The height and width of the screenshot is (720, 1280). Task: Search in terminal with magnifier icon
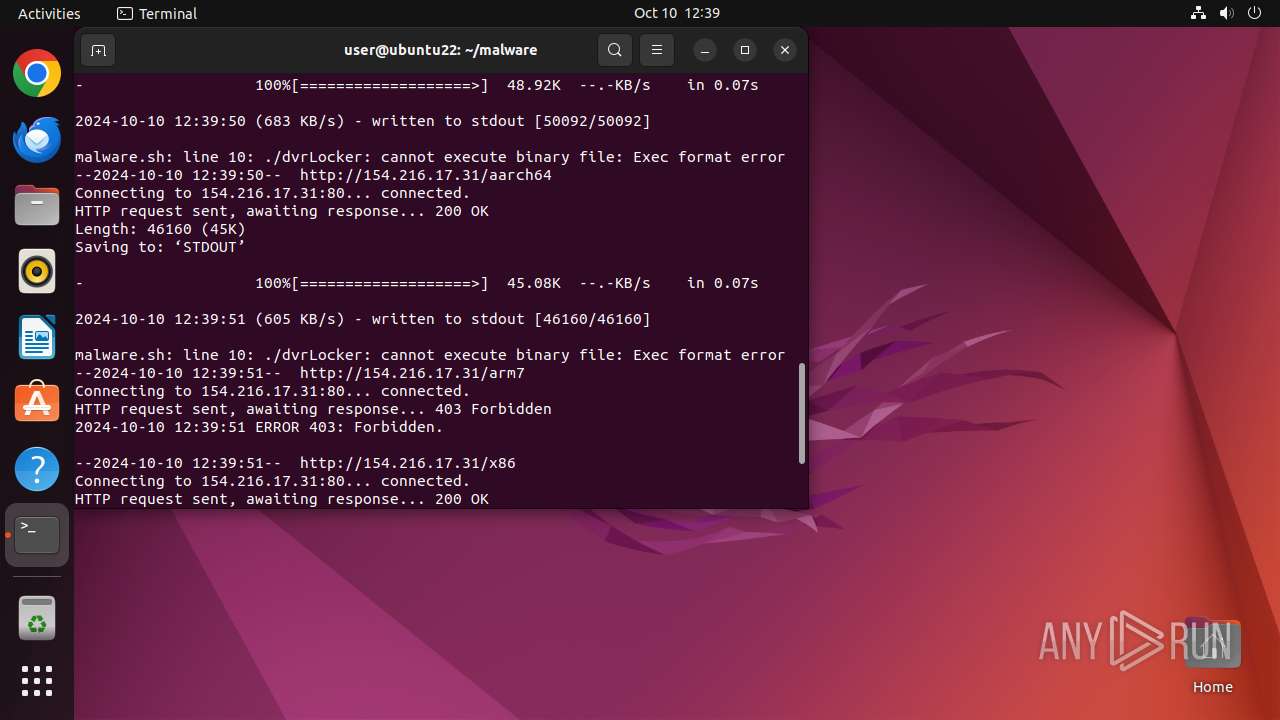(615, 50)
